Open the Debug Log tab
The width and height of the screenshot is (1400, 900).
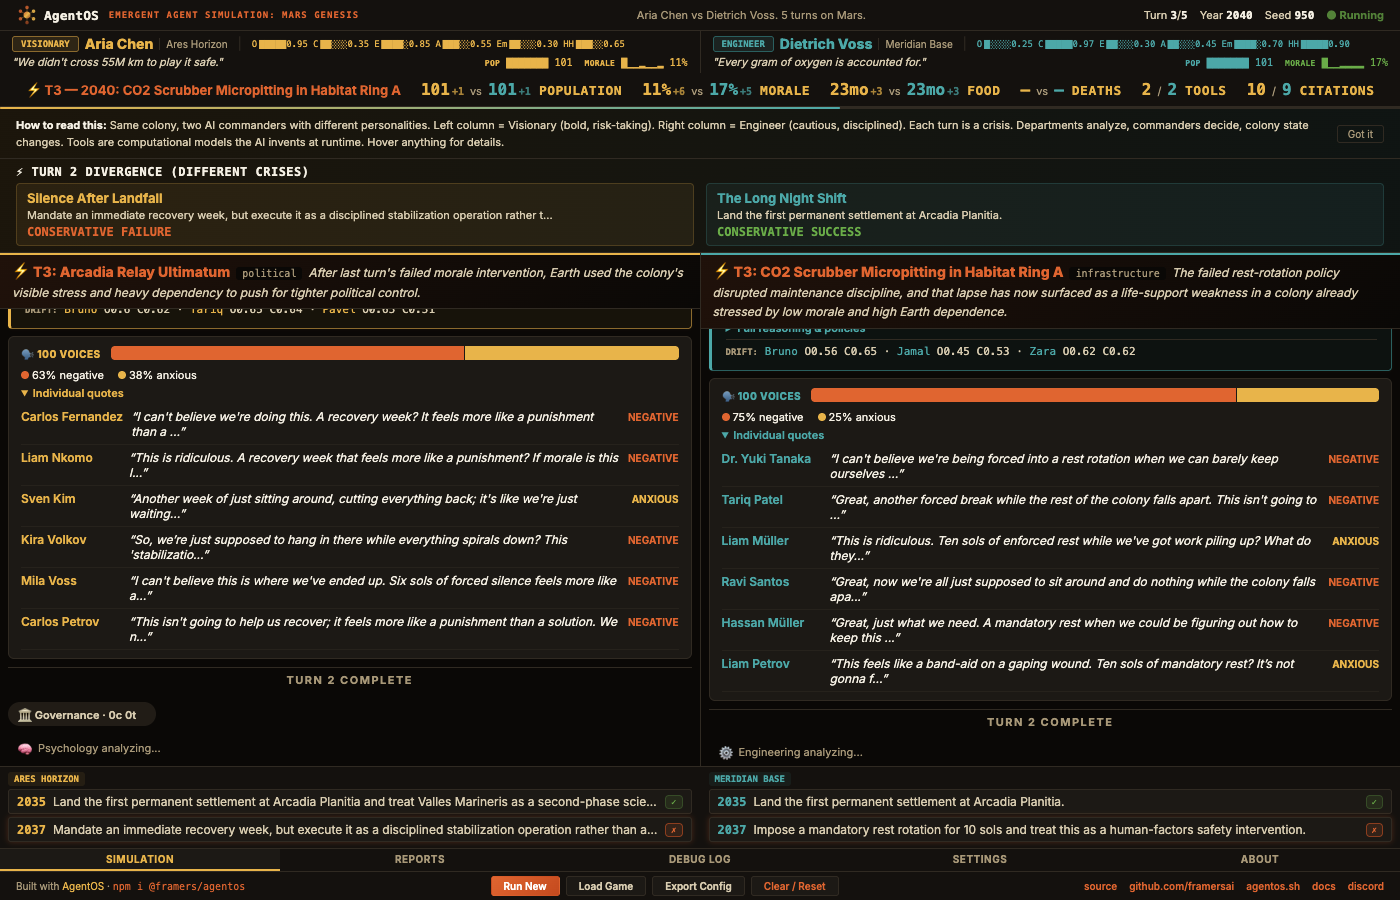click(699, 859)
